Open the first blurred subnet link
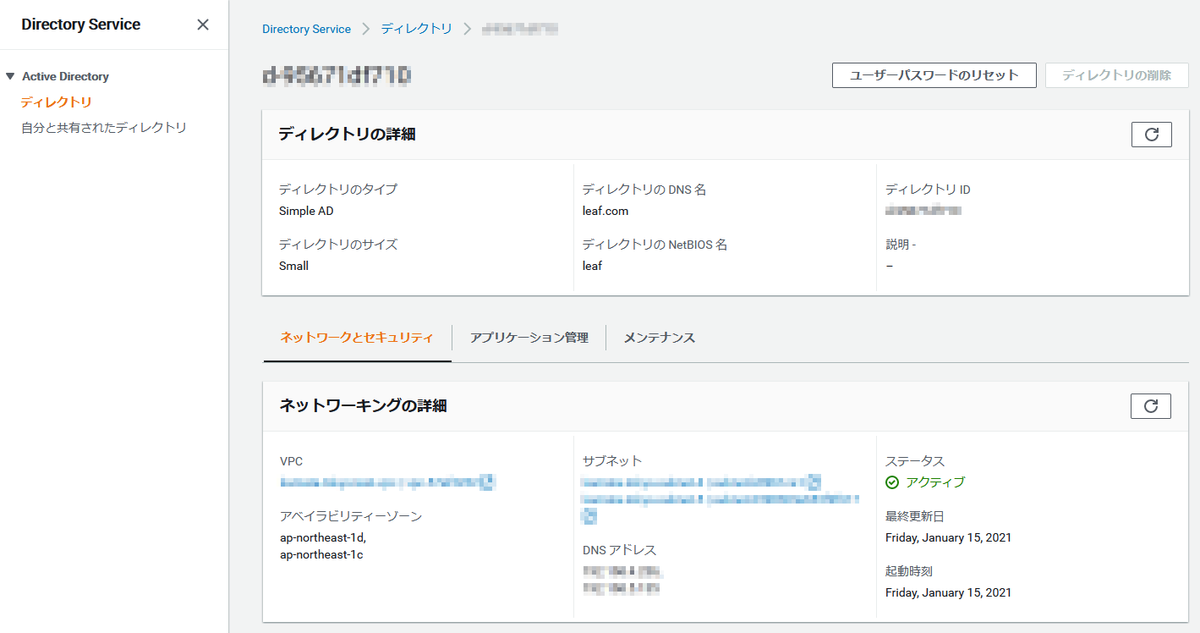This screenshot has height=633, width=1200. 692,482
